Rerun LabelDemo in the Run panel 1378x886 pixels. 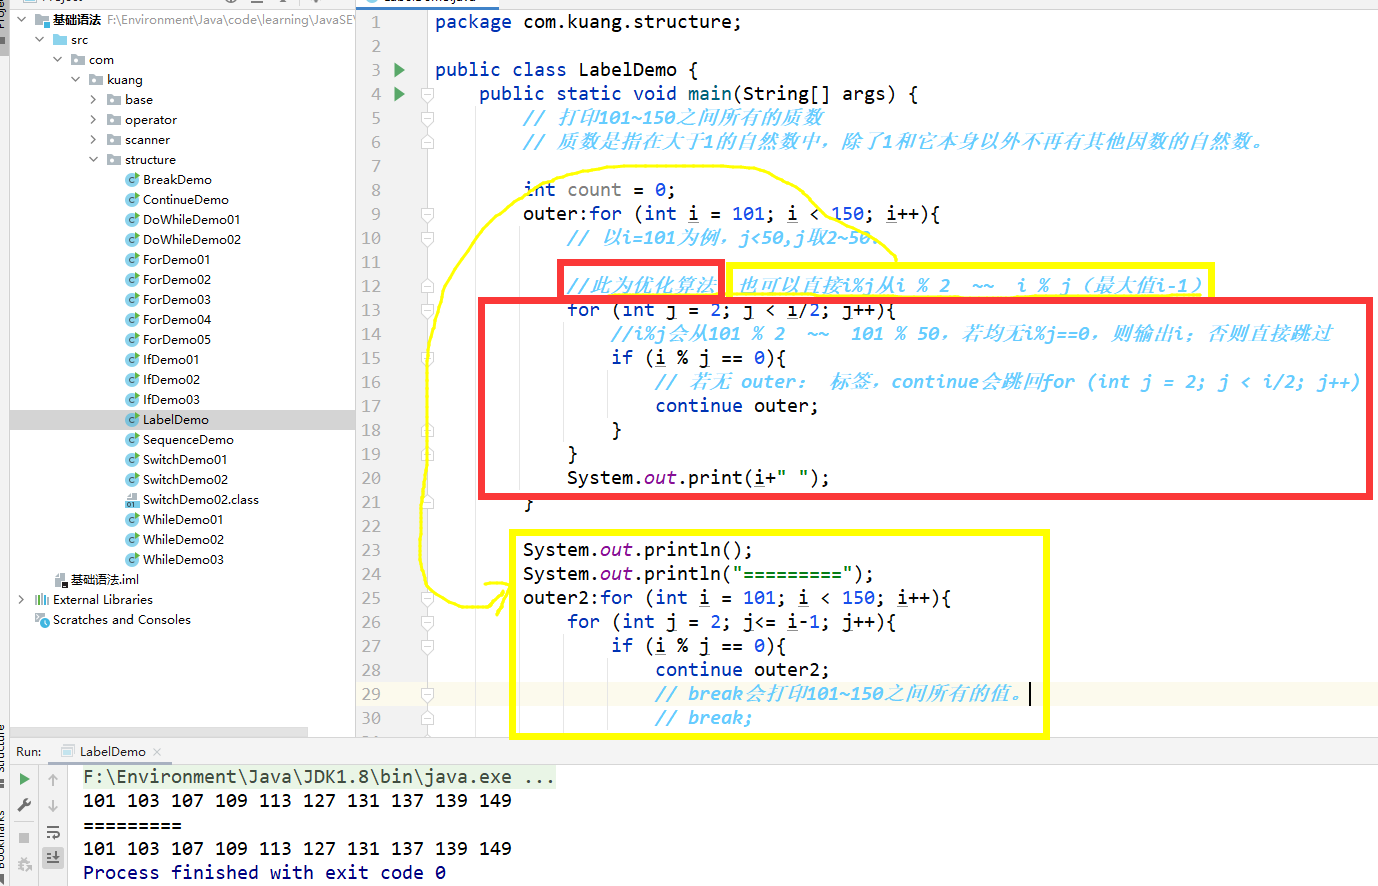click(x=24, y=779)
